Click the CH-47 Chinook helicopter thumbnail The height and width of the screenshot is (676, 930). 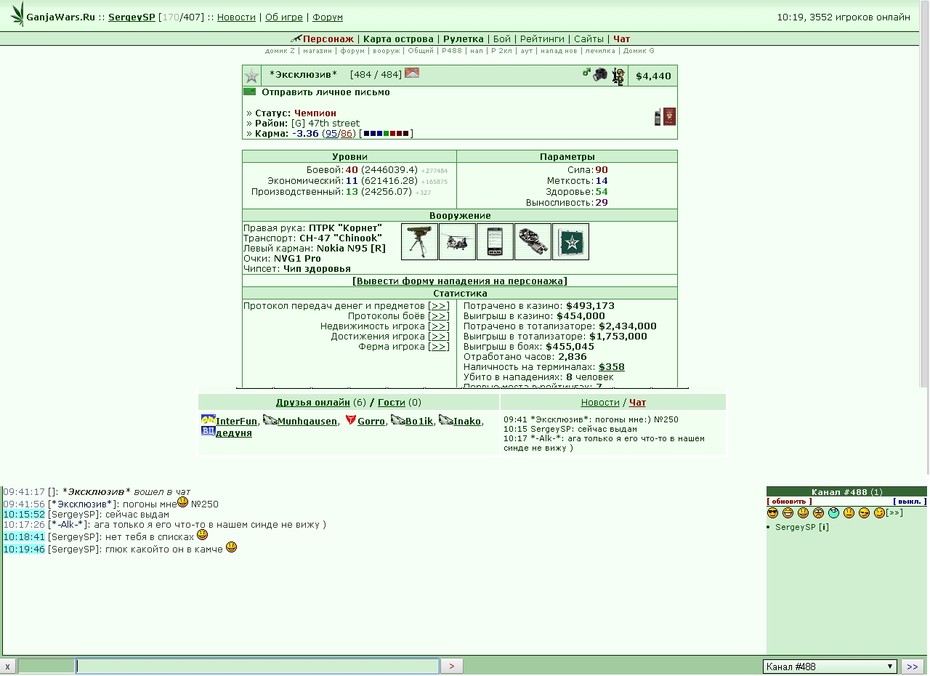click(x=457, y=241)
